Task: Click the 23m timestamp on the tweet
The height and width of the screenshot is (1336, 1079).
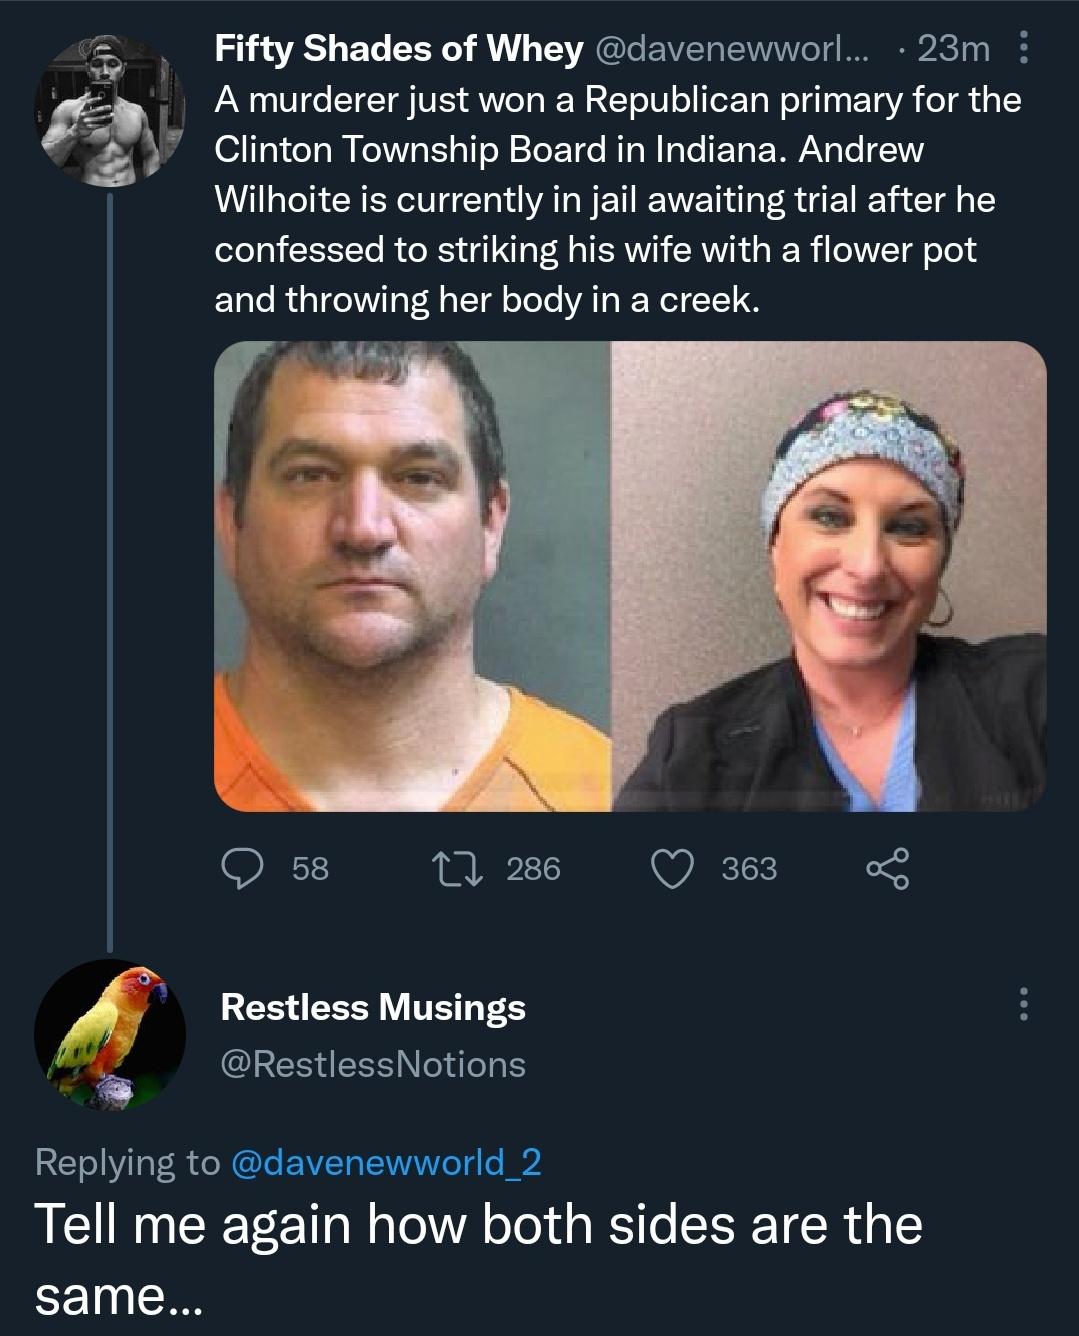Action: click(953, 48)
